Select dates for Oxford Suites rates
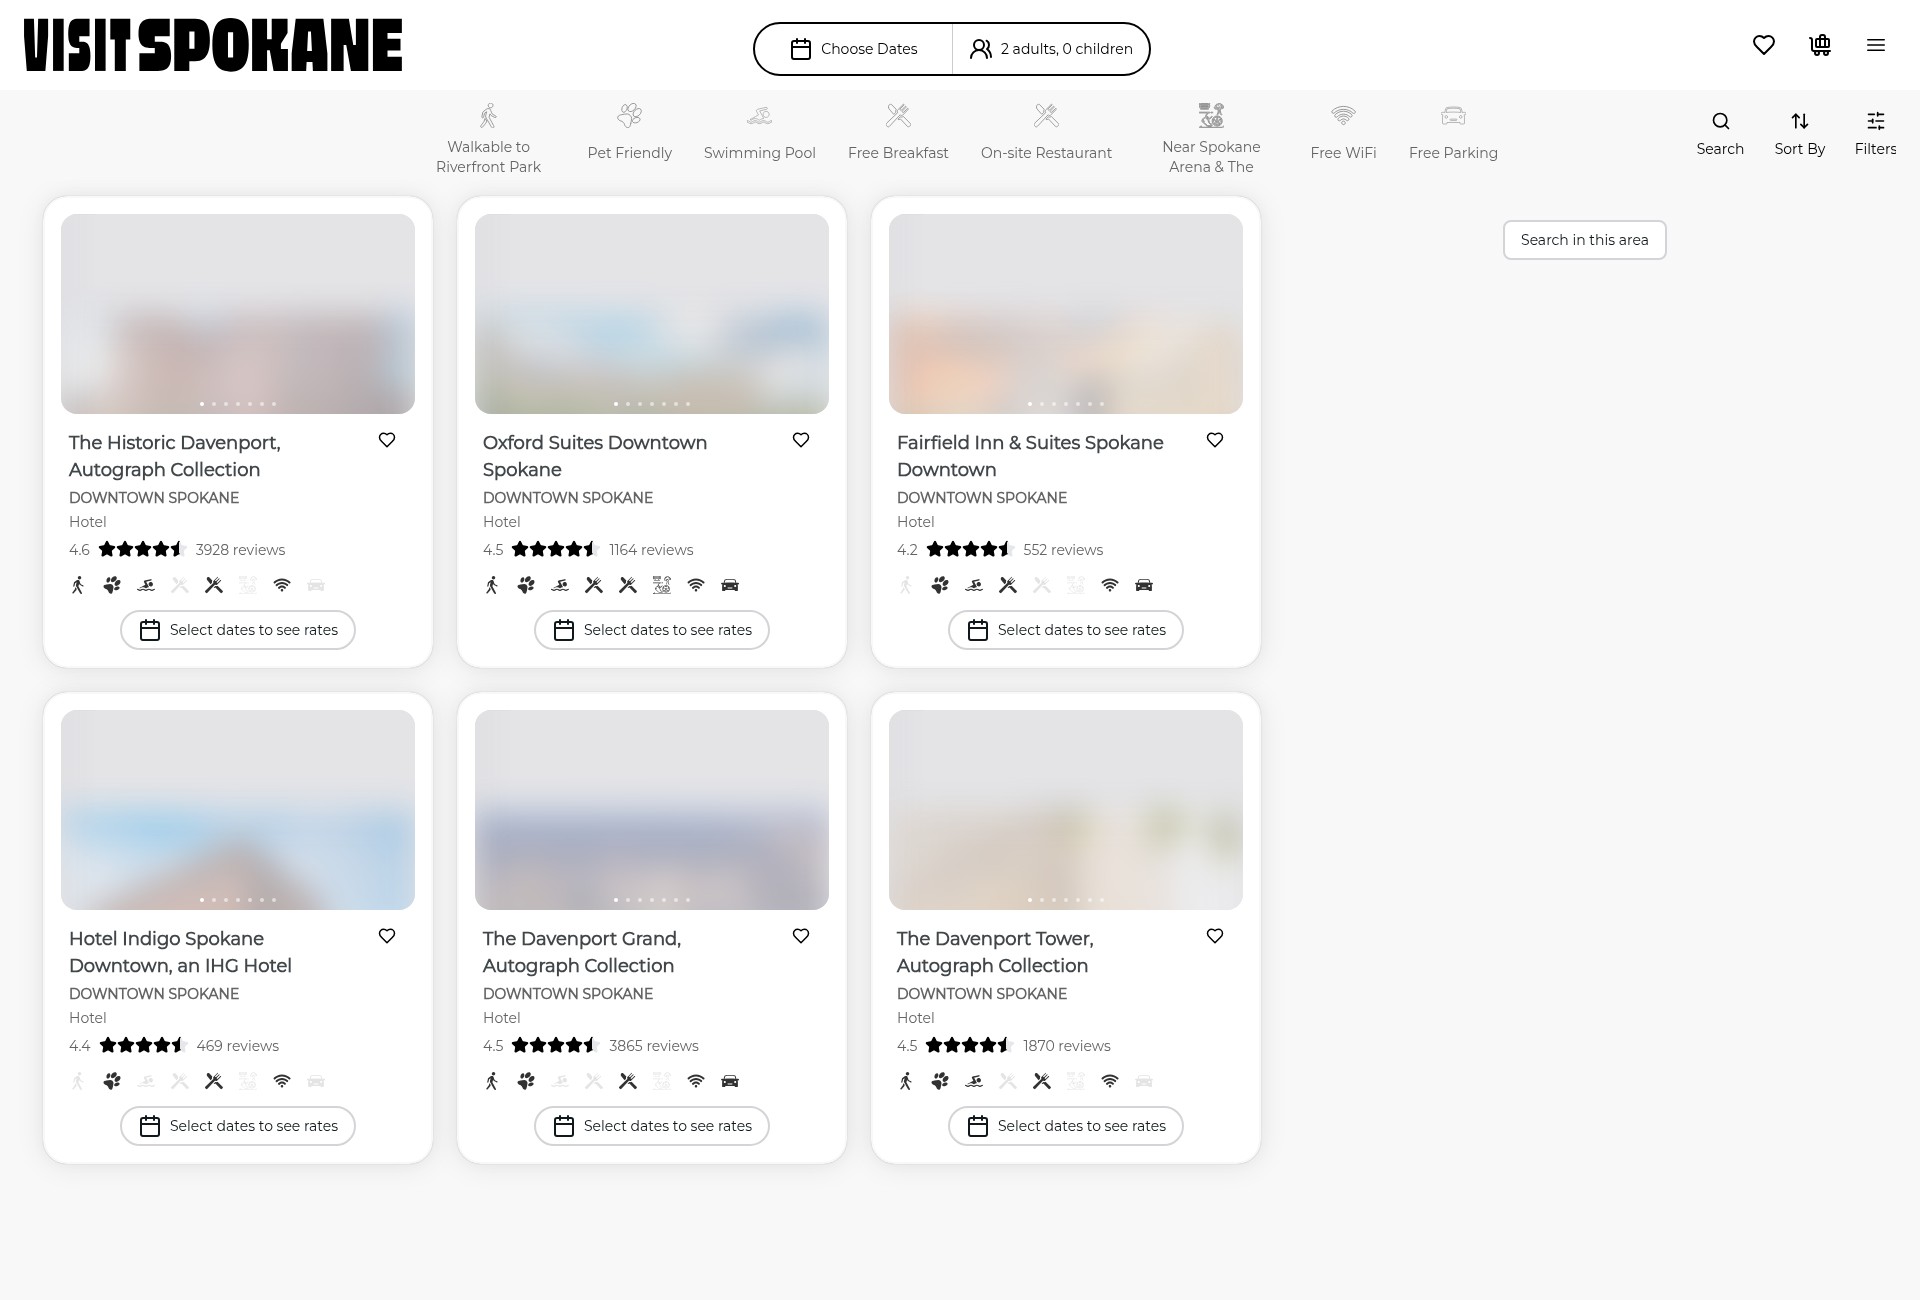The height and width of the screenshot is (1300, 1920). click(x=652, y=630)
